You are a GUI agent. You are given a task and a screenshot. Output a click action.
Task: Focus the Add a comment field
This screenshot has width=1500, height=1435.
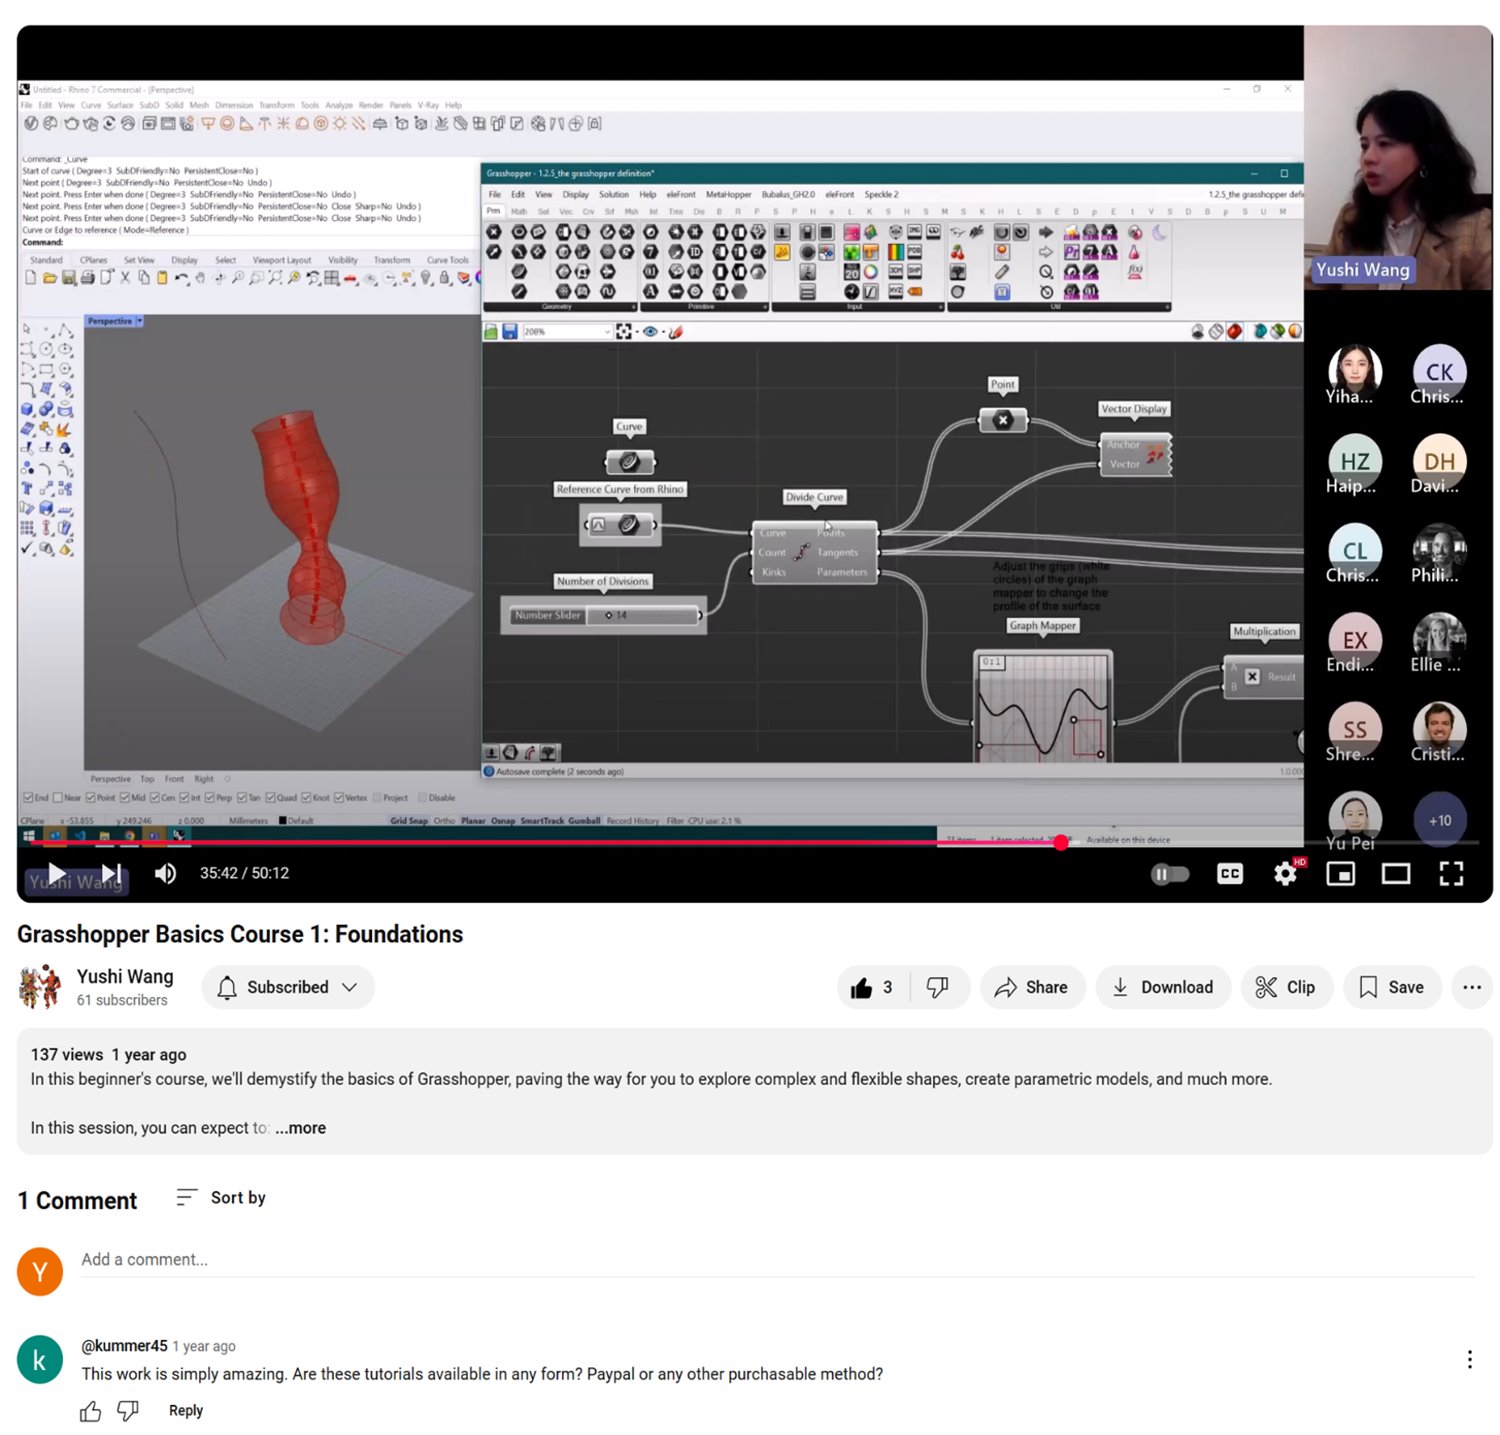[777, 1260]
